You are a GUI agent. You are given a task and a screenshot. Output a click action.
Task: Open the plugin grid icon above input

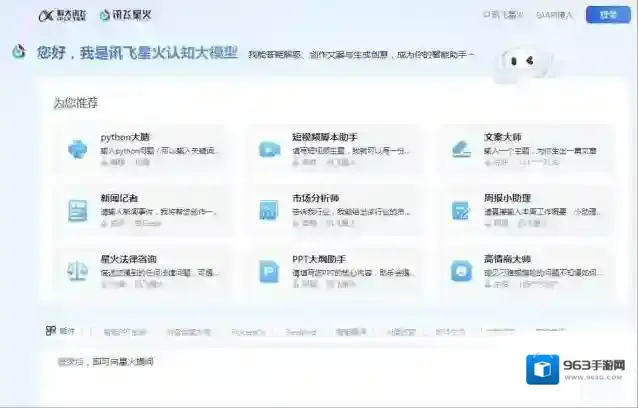(50, 331)
